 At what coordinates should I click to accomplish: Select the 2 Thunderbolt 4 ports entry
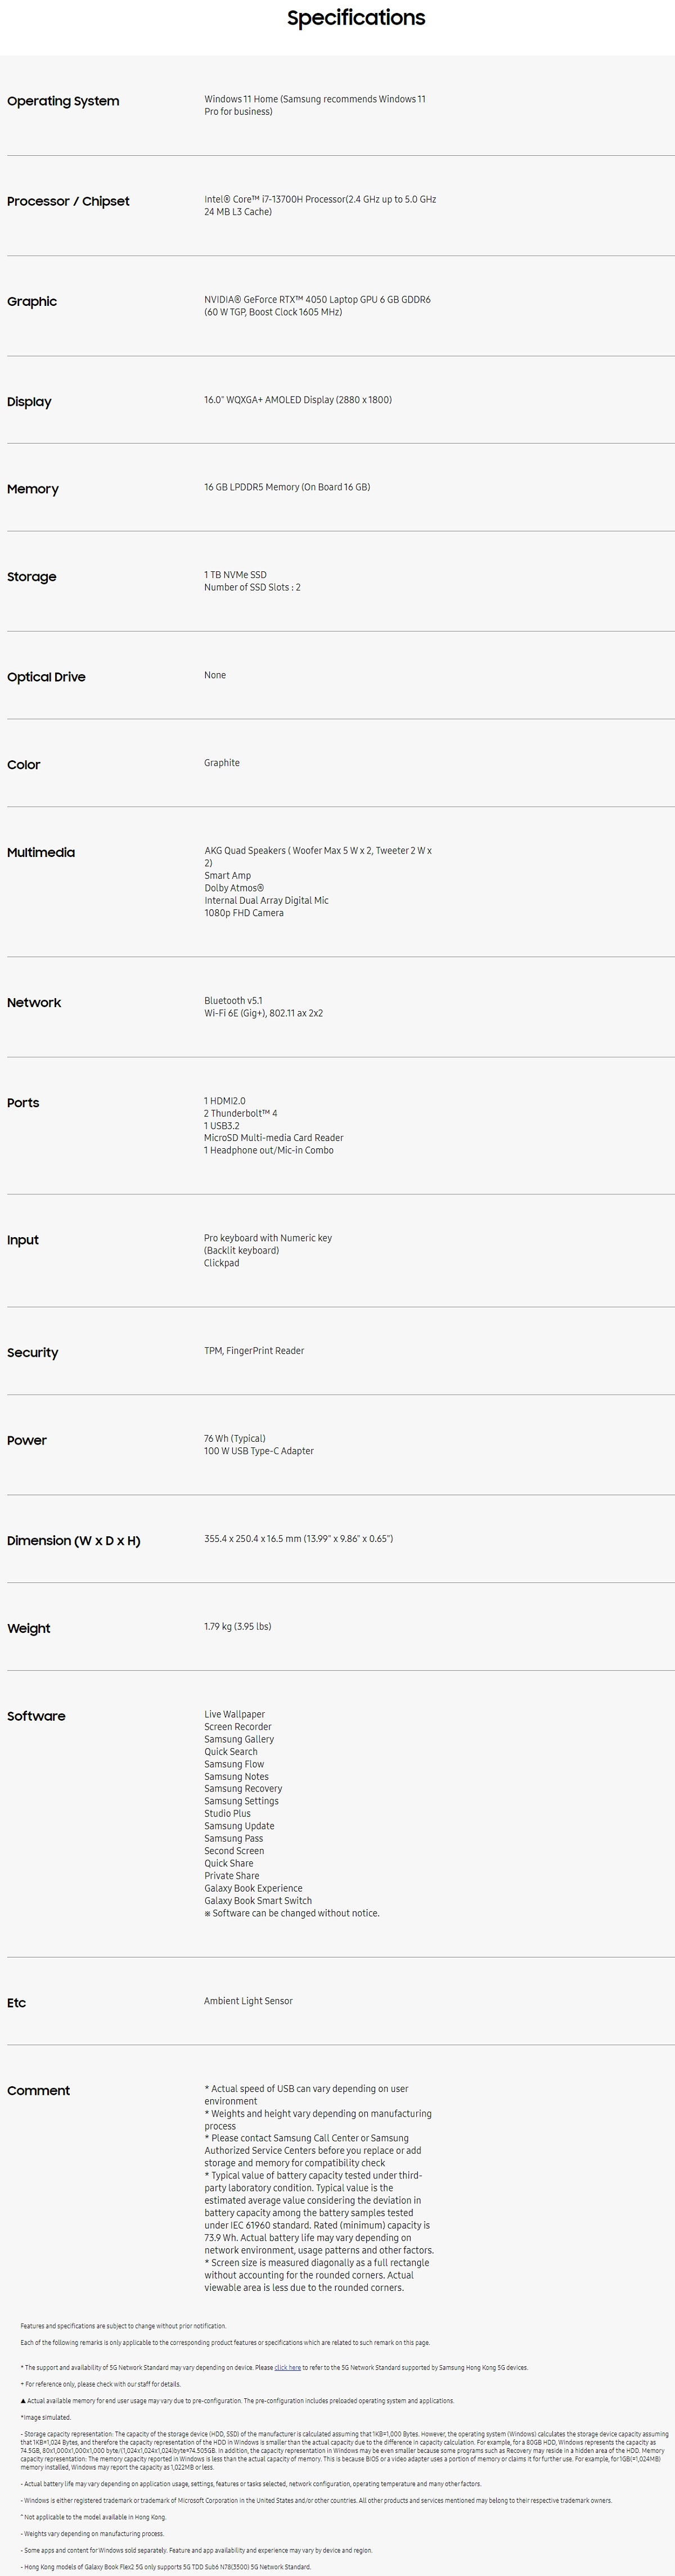pos(241,1113)
